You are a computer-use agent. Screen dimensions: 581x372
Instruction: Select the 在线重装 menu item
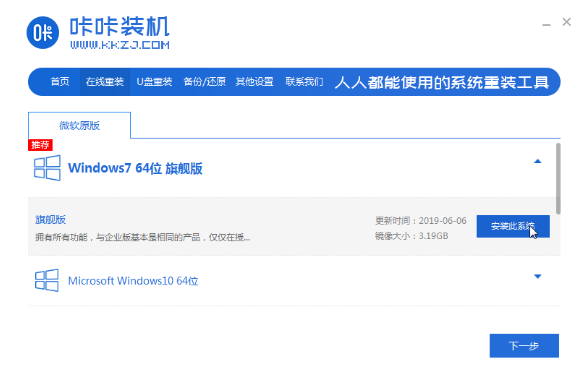104,82
